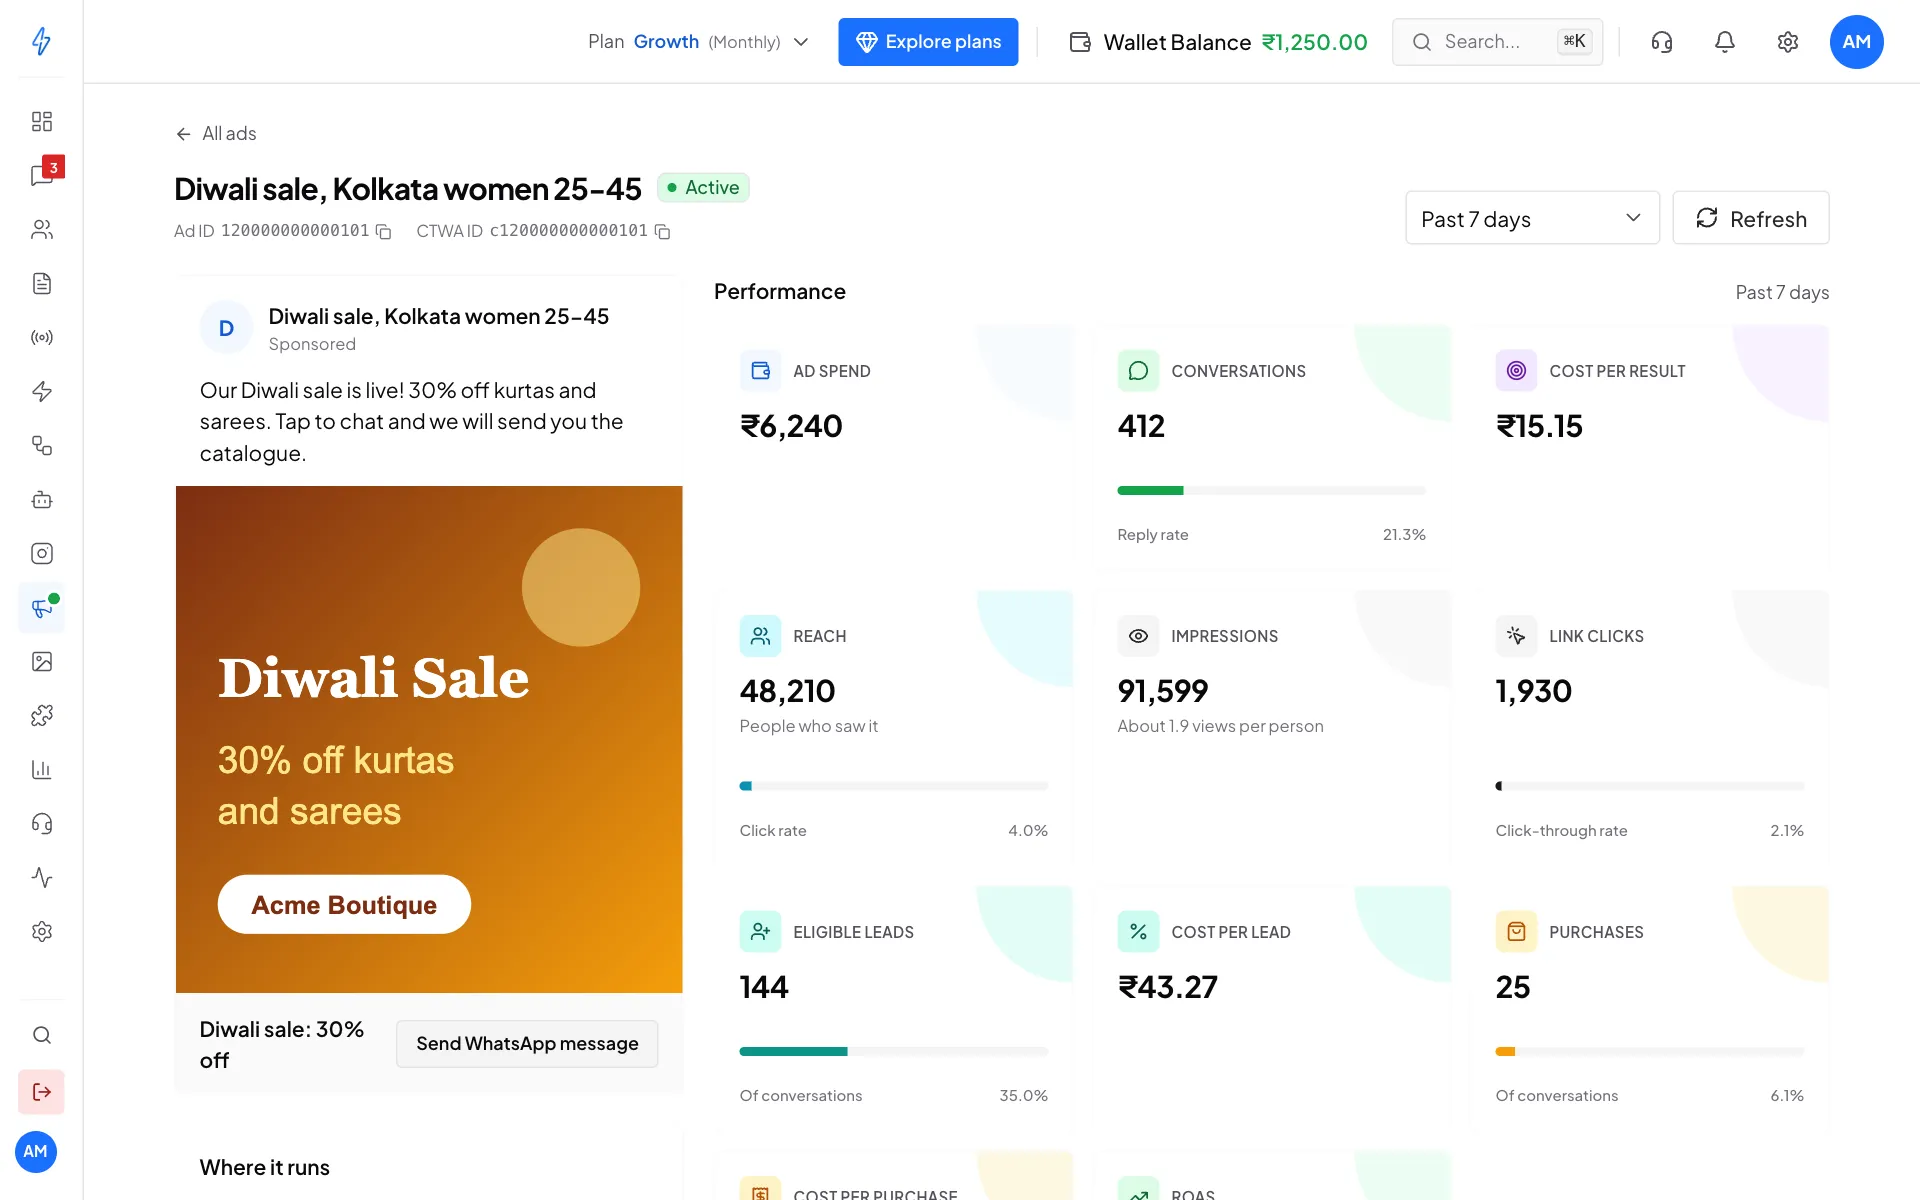Click the Explore plans button
This screenshot has height=1200, width=1920.
(x=928, y=42)
